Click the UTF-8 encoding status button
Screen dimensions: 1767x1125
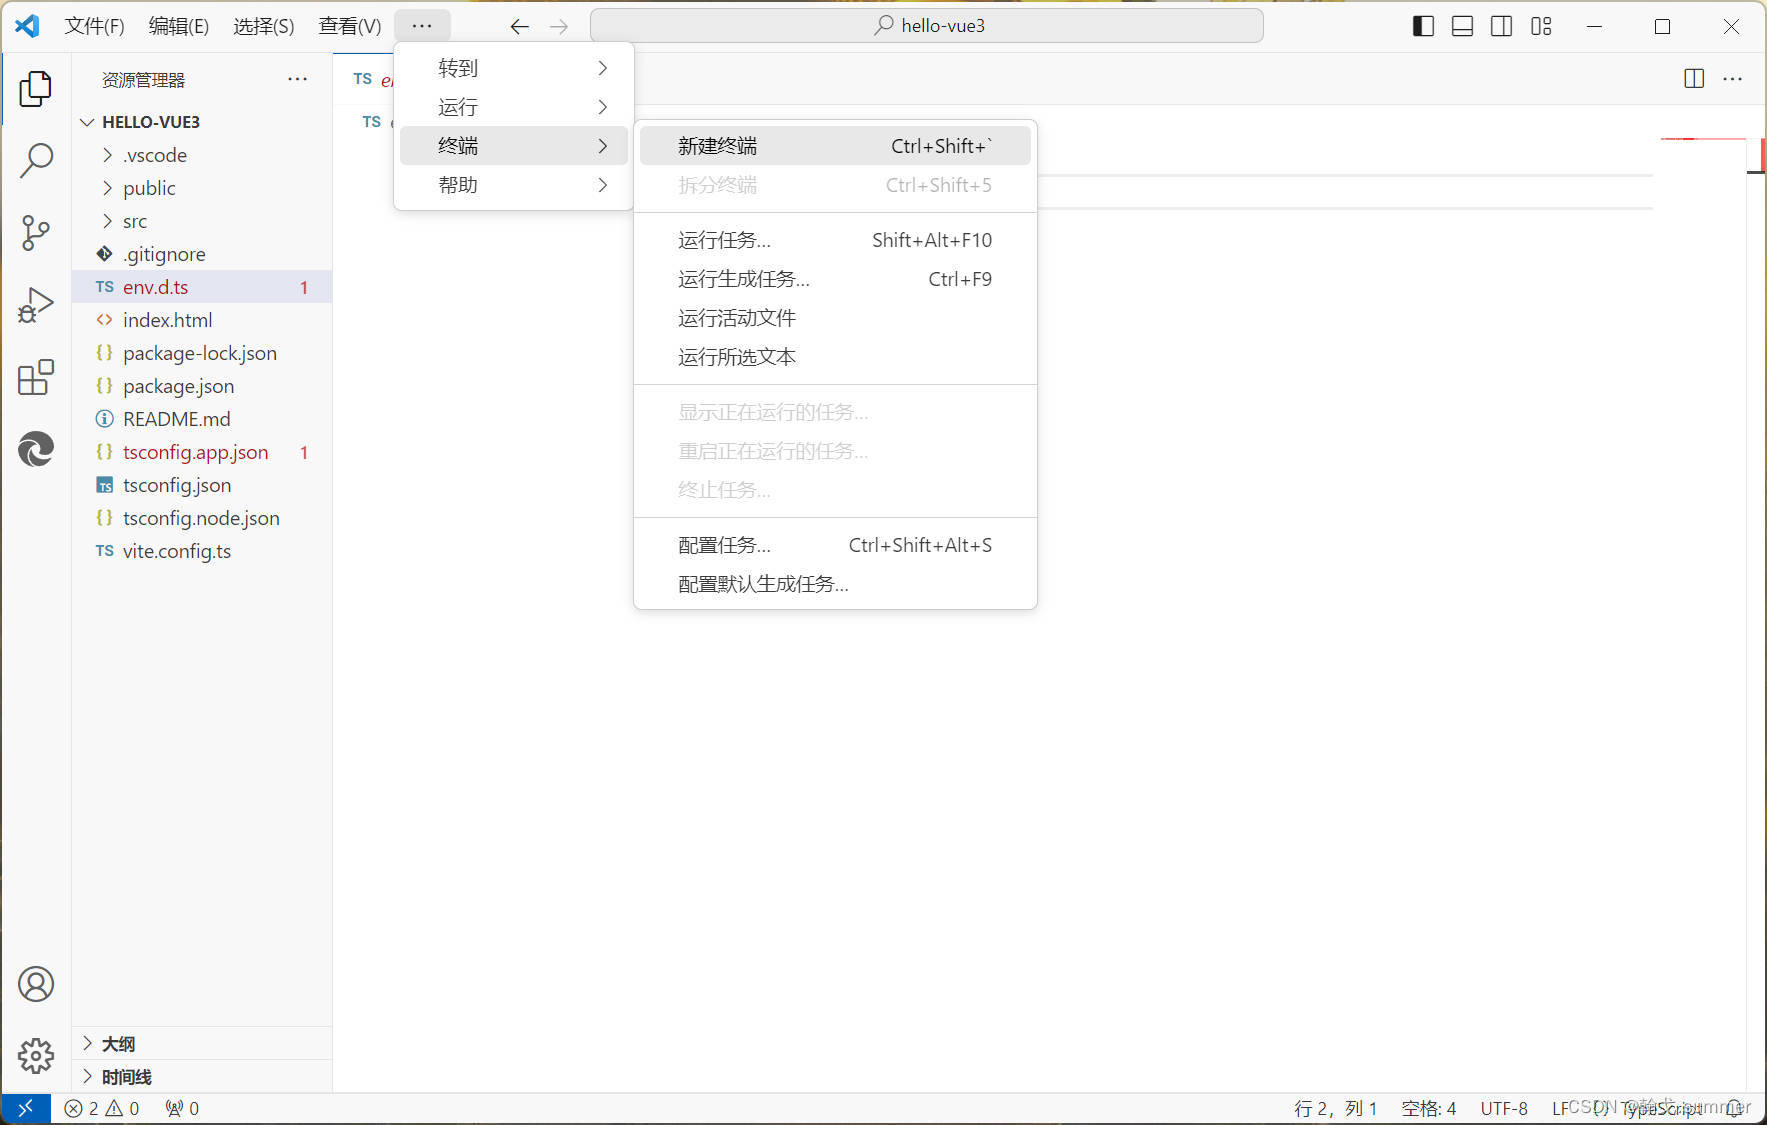(1503, 1108)
